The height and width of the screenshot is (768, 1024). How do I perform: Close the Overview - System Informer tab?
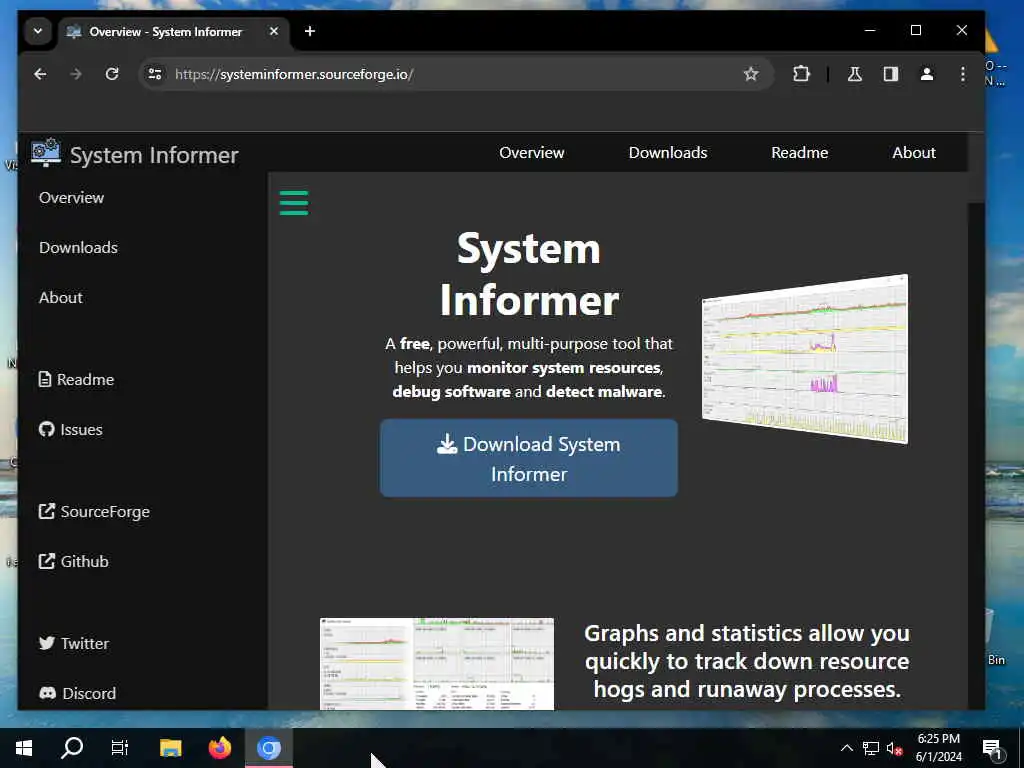[x=274, y=31]
